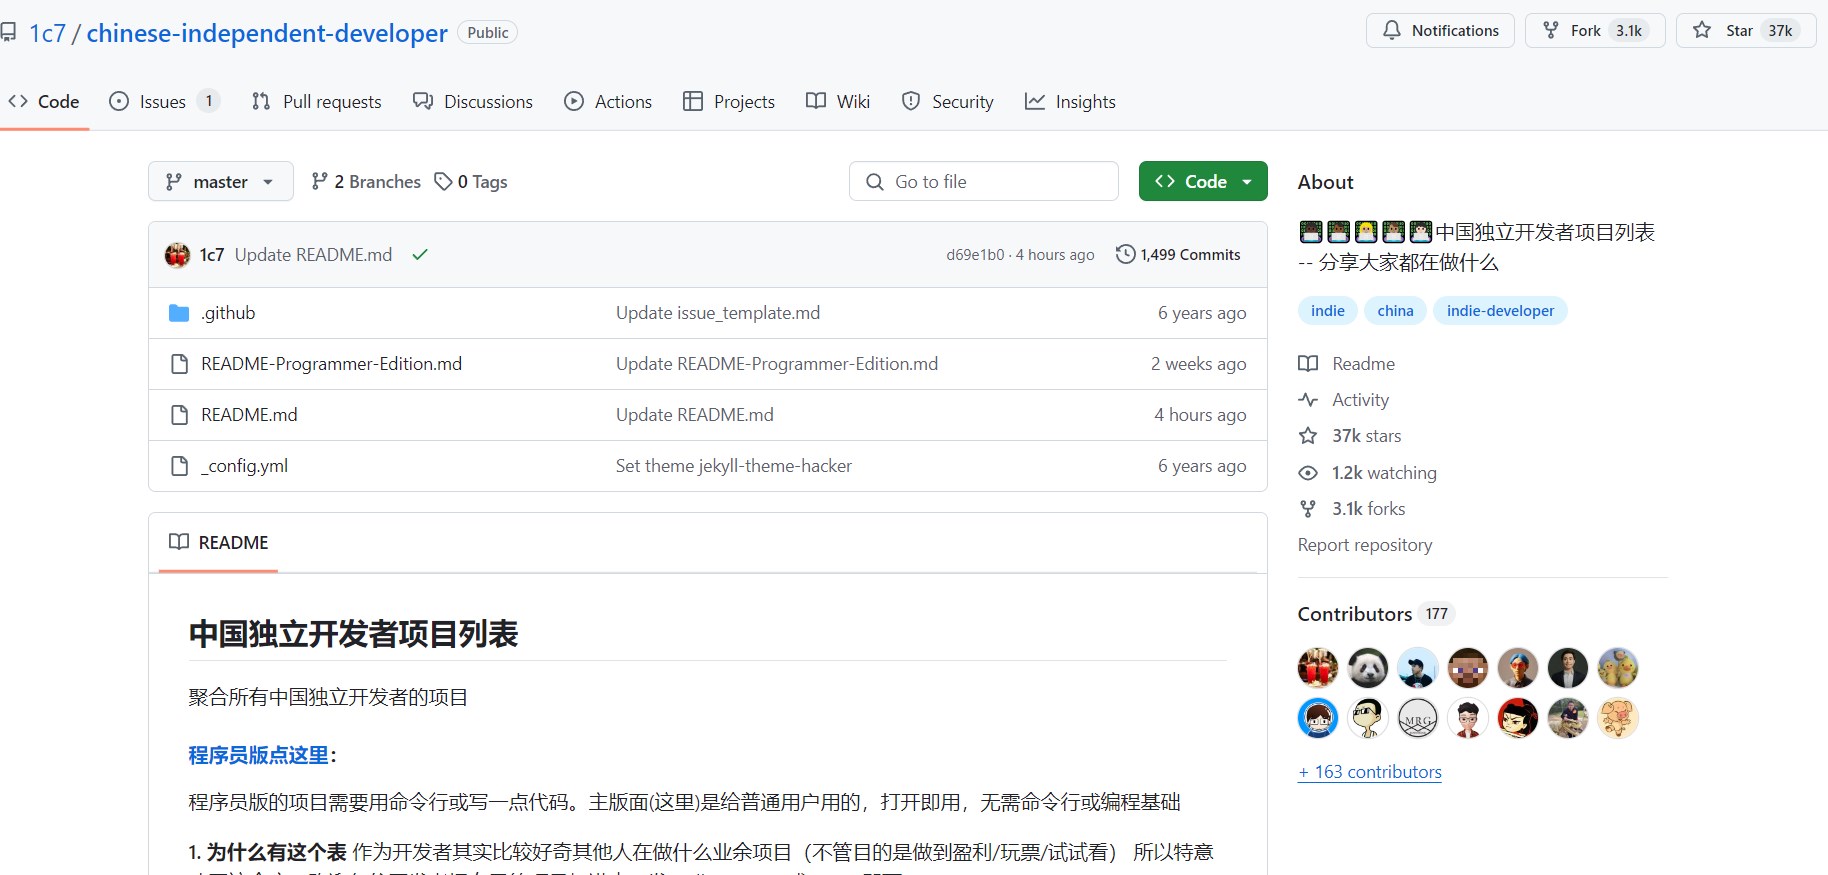The height and width of the screenshot is (875, 1828).
Task: Click the green commit status checkmark
Action: [420, 255]
